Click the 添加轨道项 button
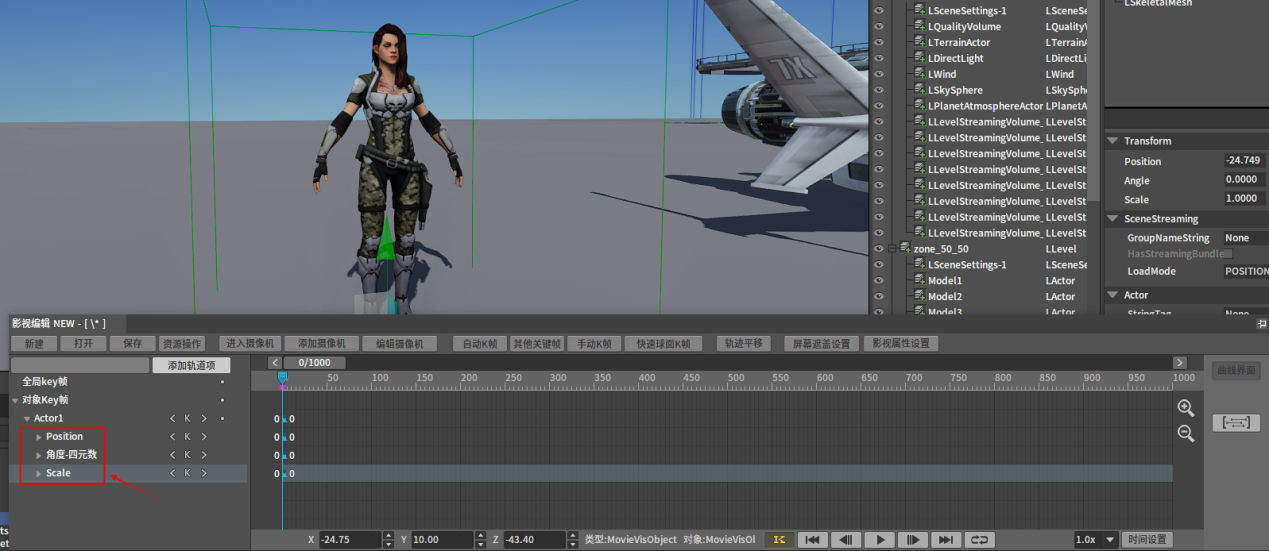The height and width of the screenshot is (551, 1269). click(191, 365)
